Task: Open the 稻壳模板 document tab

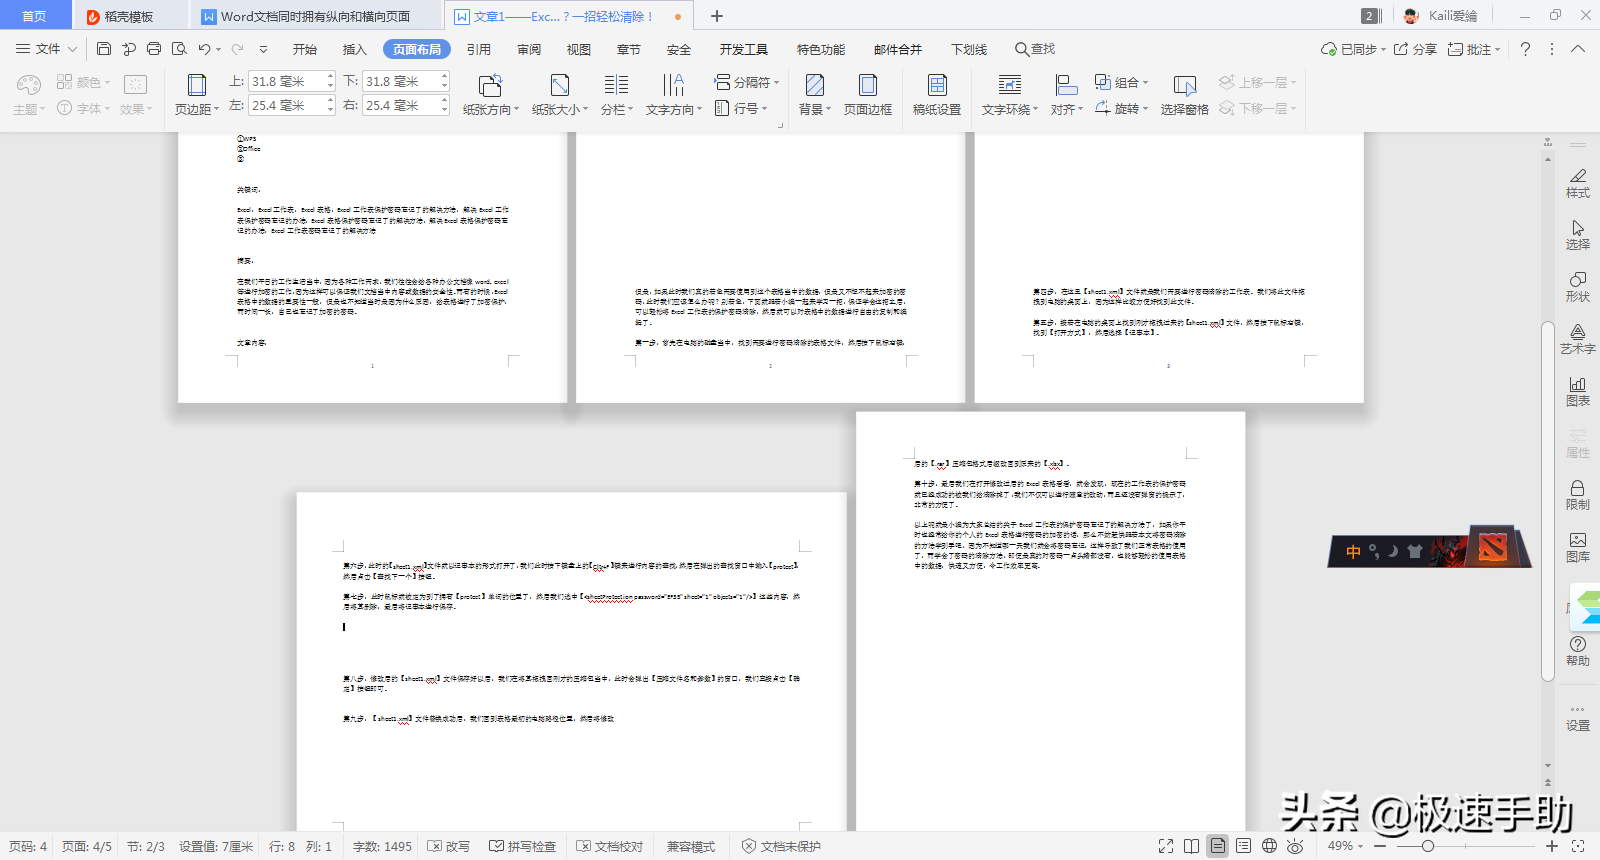Action: [x=129, y=16]
